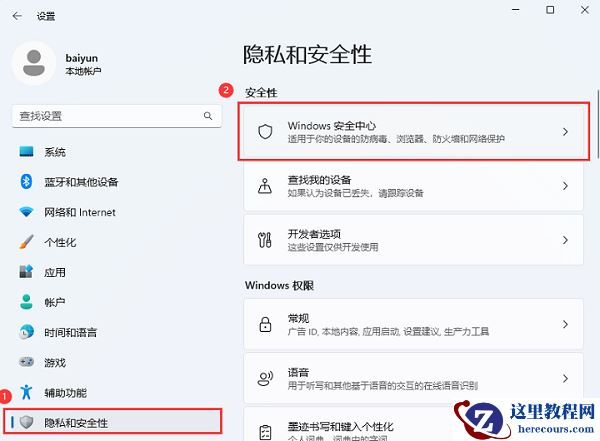This screenshot has height=441, width=600.
Task: Expand 常规 row chevron
Action: pos(565,324)
